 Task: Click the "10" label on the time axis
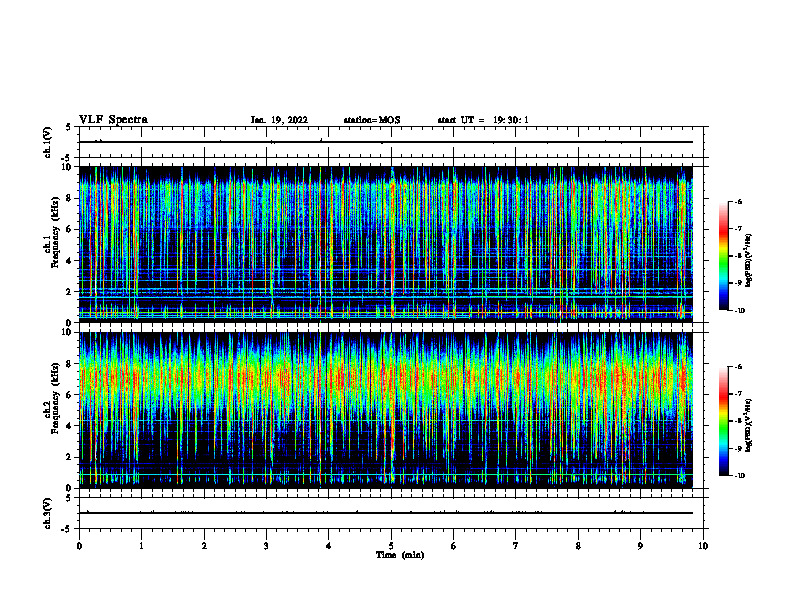pos(703,546)
